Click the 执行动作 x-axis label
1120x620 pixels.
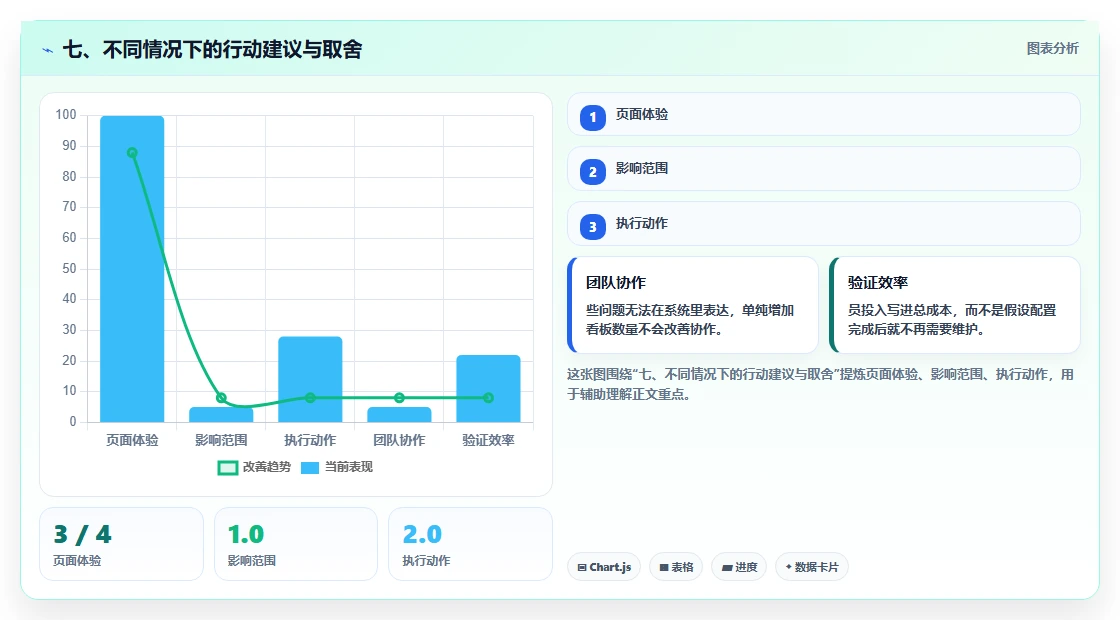(x=310, y=441)
